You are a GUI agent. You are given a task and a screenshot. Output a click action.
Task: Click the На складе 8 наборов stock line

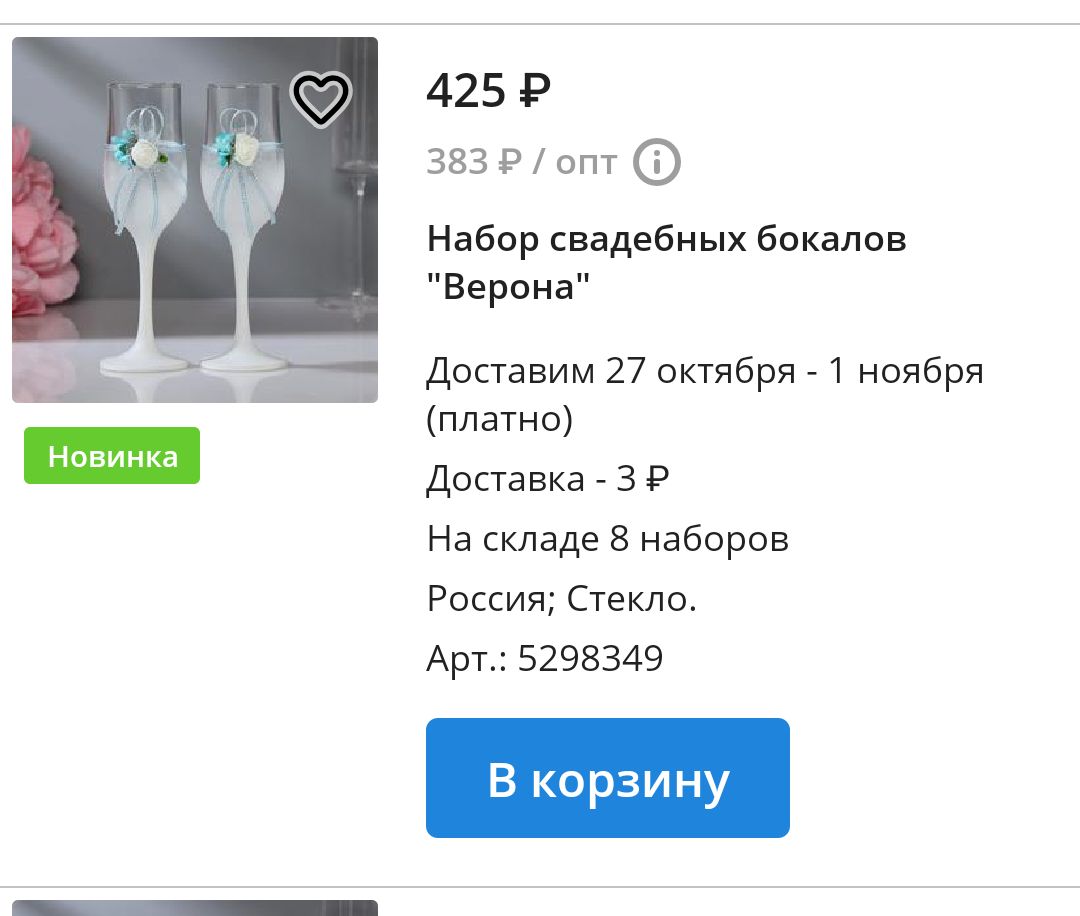[608, 539]
